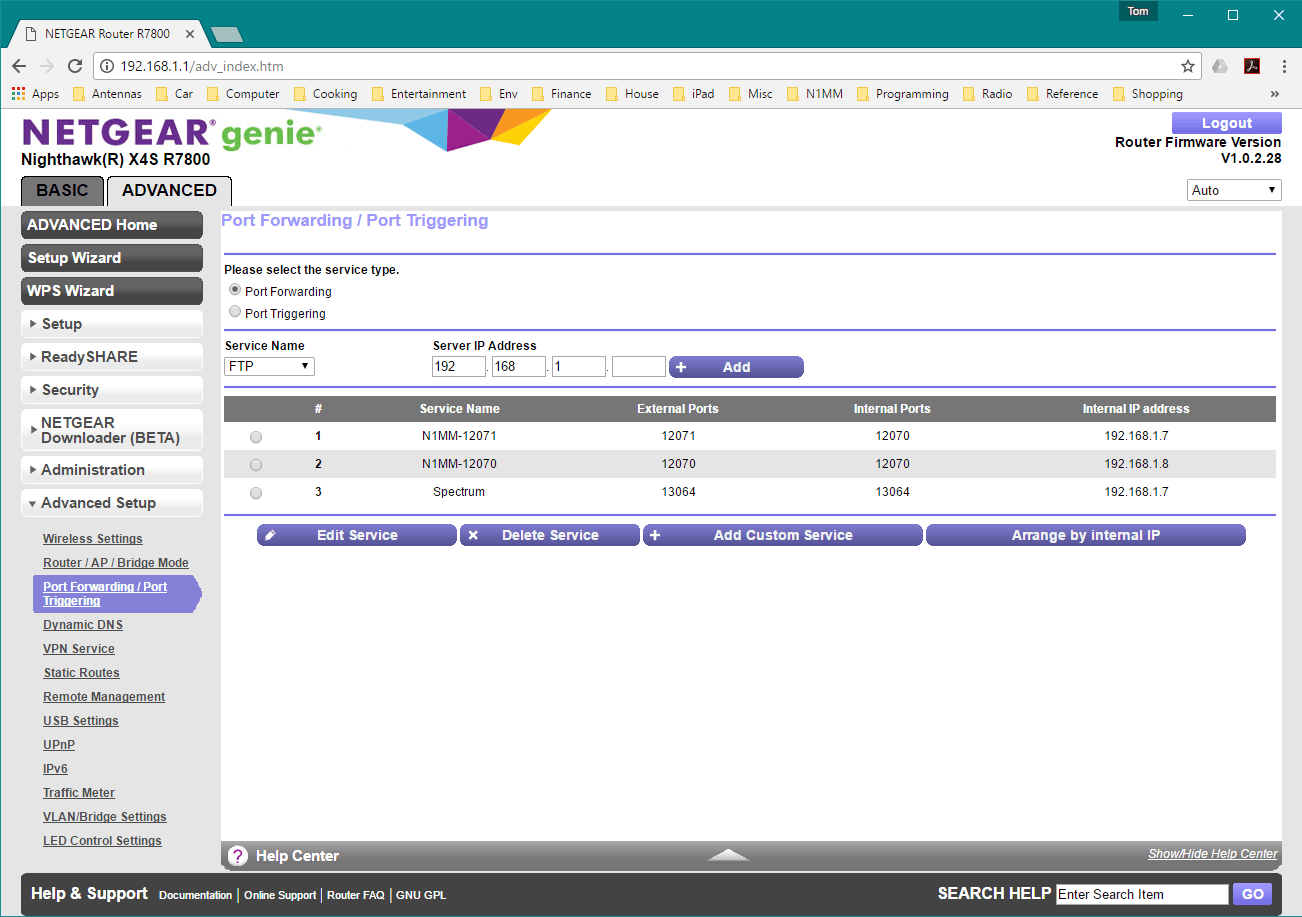This screenshot has height=917, width=1302.
Task: Show hidden bookmarks with chevron
Action: (x=1275, y=94)
